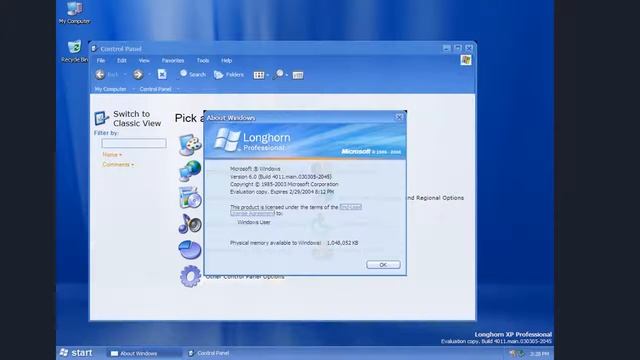Screen dimensions: 640x360
Task: Open the Sounds music note speaker icon
Action: pyautogui.click(x=190, y=224)
